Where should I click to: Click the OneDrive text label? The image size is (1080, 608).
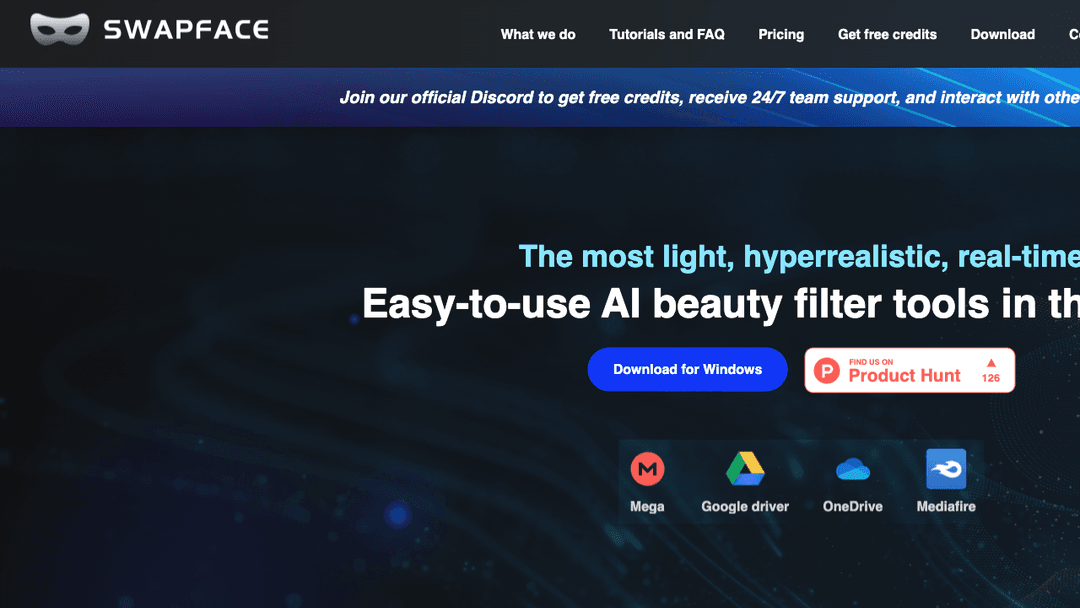tap(852, 506)
